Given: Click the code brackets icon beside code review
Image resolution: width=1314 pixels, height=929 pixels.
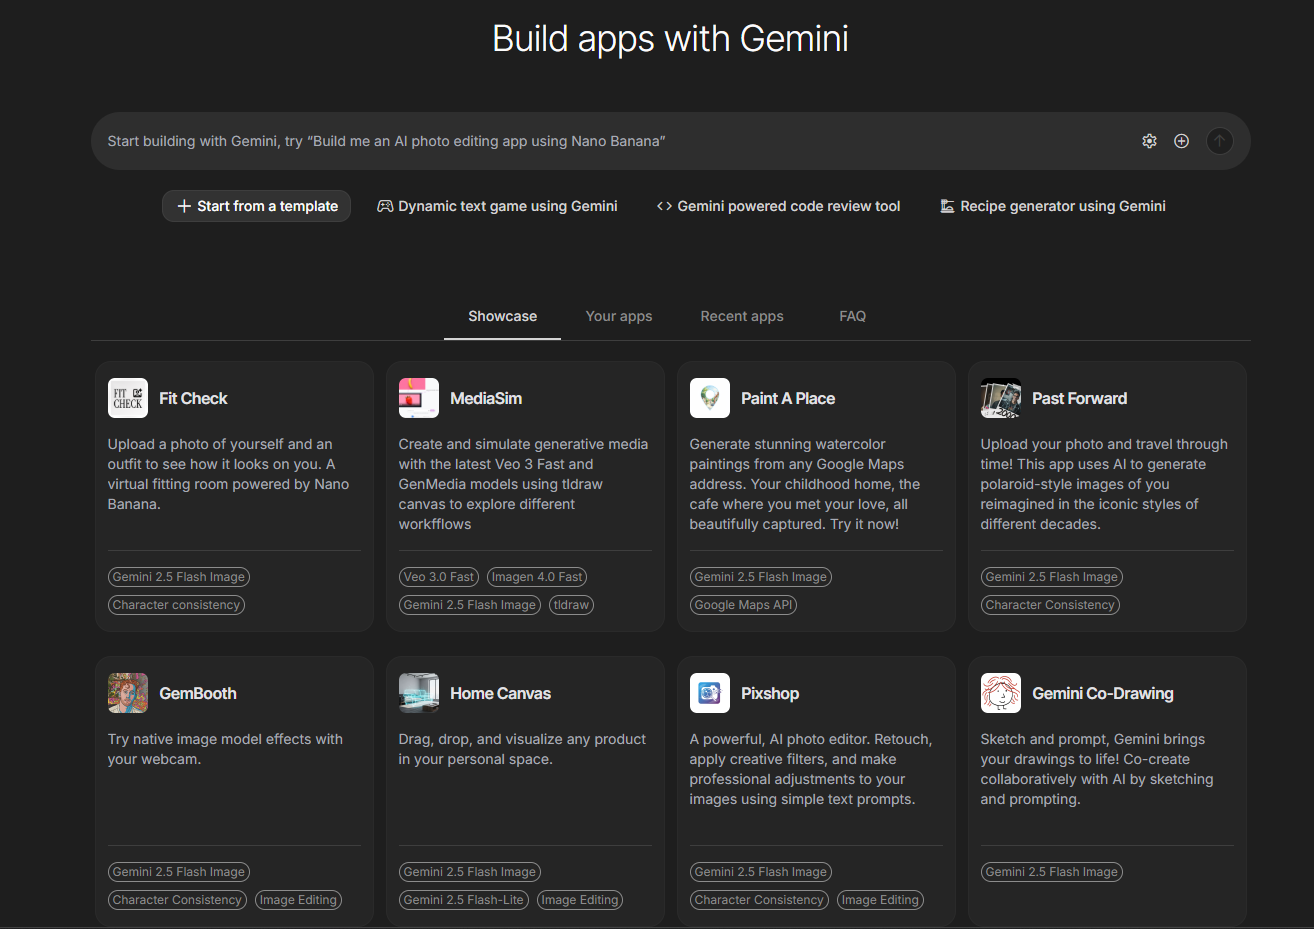Looking at the screenshot, I should 664,206.
